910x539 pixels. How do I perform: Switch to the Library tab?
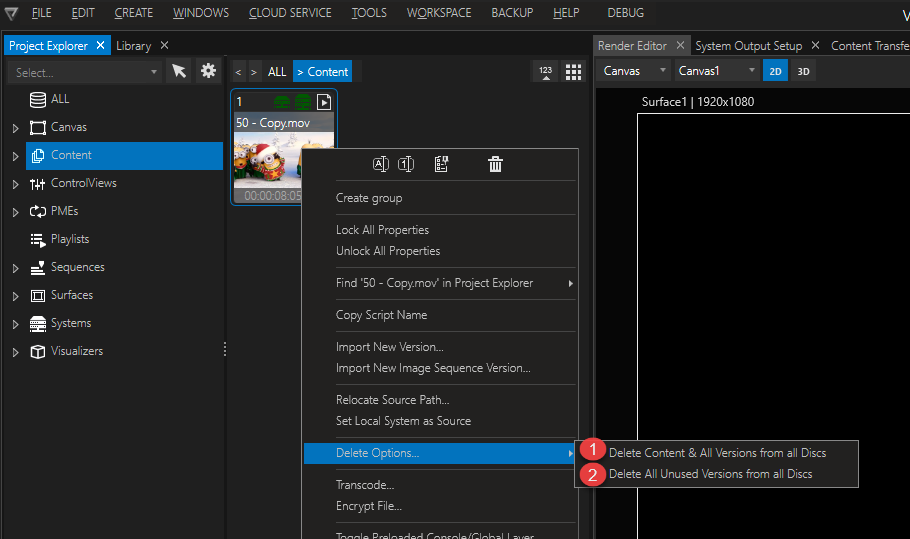[x=133, y=46]
